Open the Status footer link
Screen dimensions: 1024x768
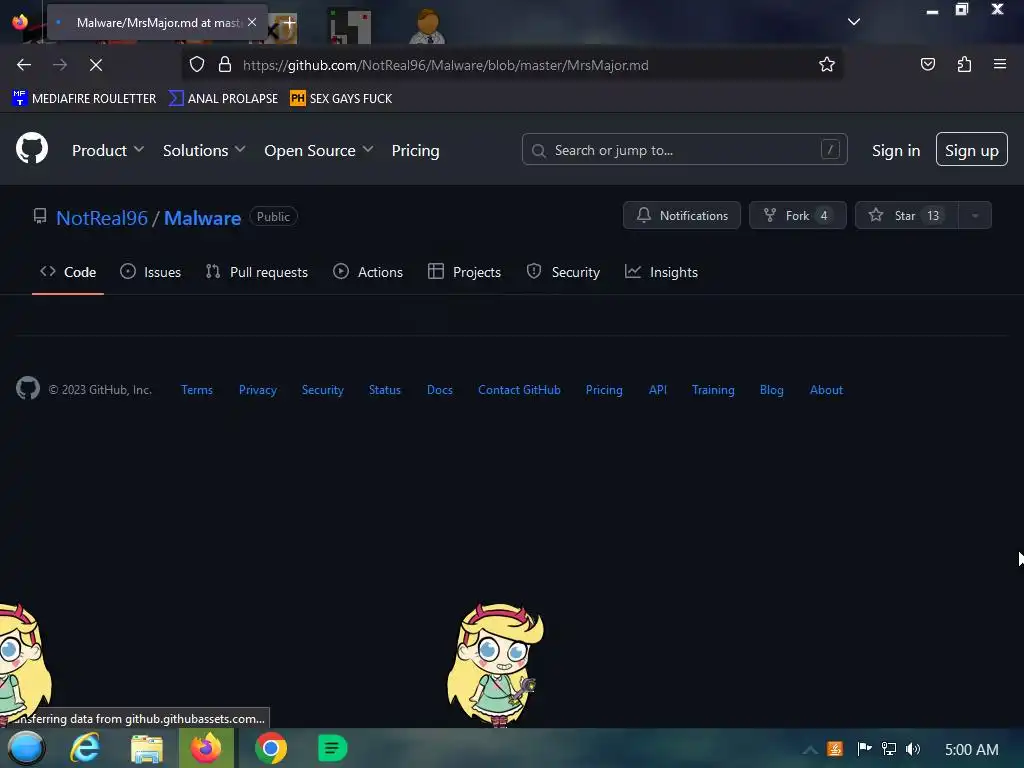tap(385, 390)
